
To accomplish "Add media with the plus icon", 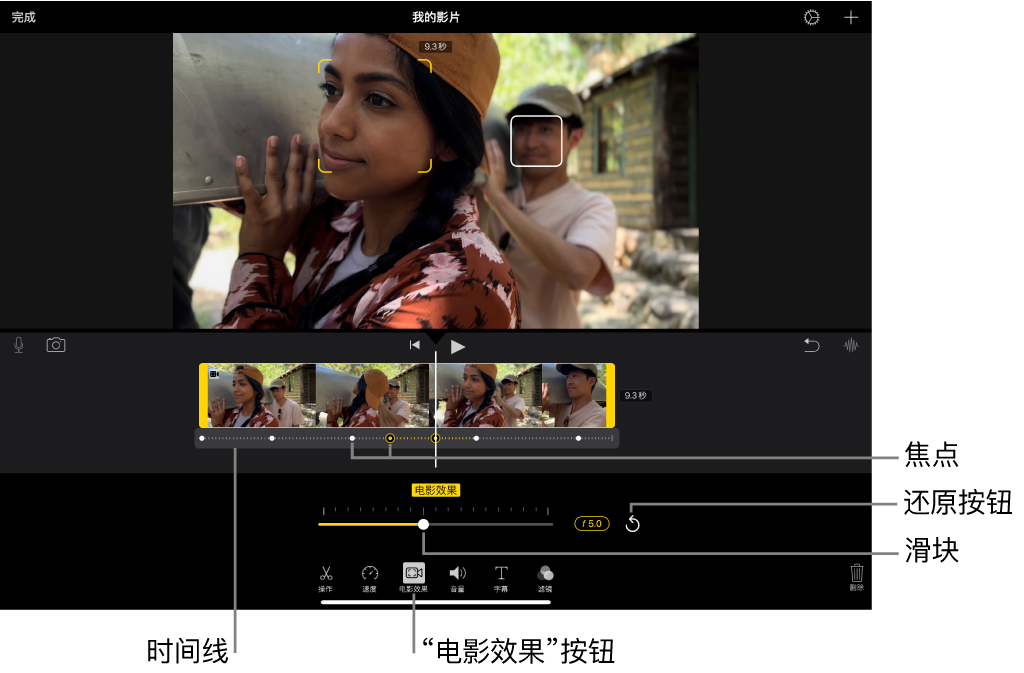I will coord(850,18).
